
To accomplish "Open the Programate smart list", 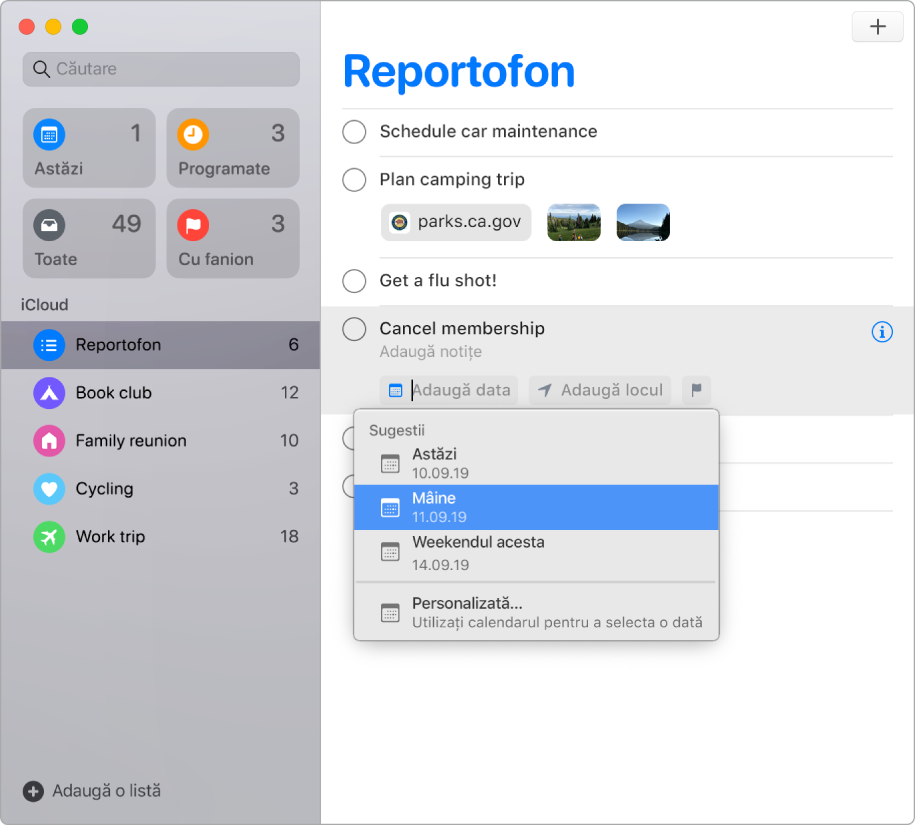I will click(232, 148).
